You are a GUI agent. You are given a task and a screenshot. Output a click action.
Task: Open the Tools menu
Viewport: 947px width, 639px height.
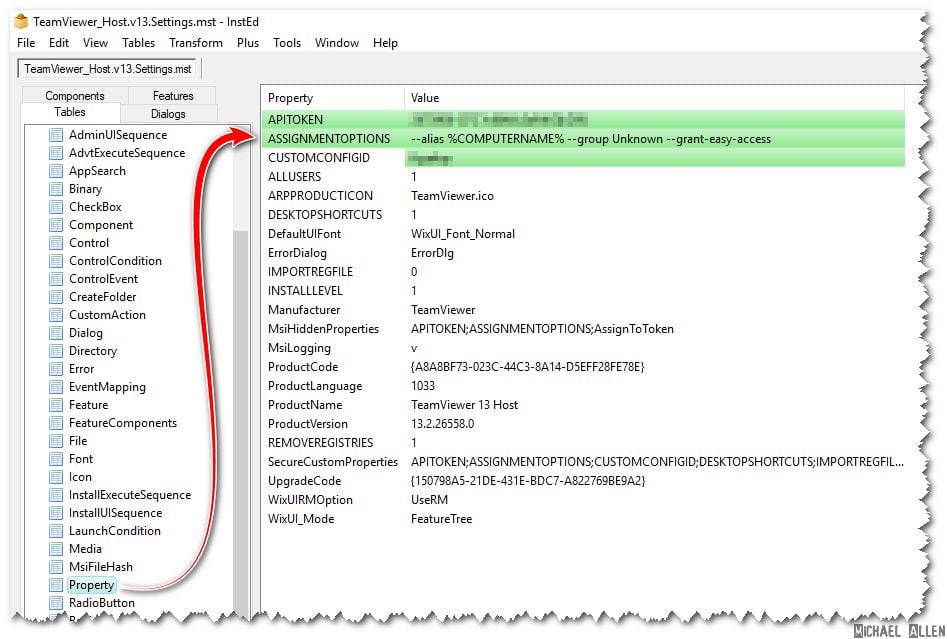tap(287, 43)
